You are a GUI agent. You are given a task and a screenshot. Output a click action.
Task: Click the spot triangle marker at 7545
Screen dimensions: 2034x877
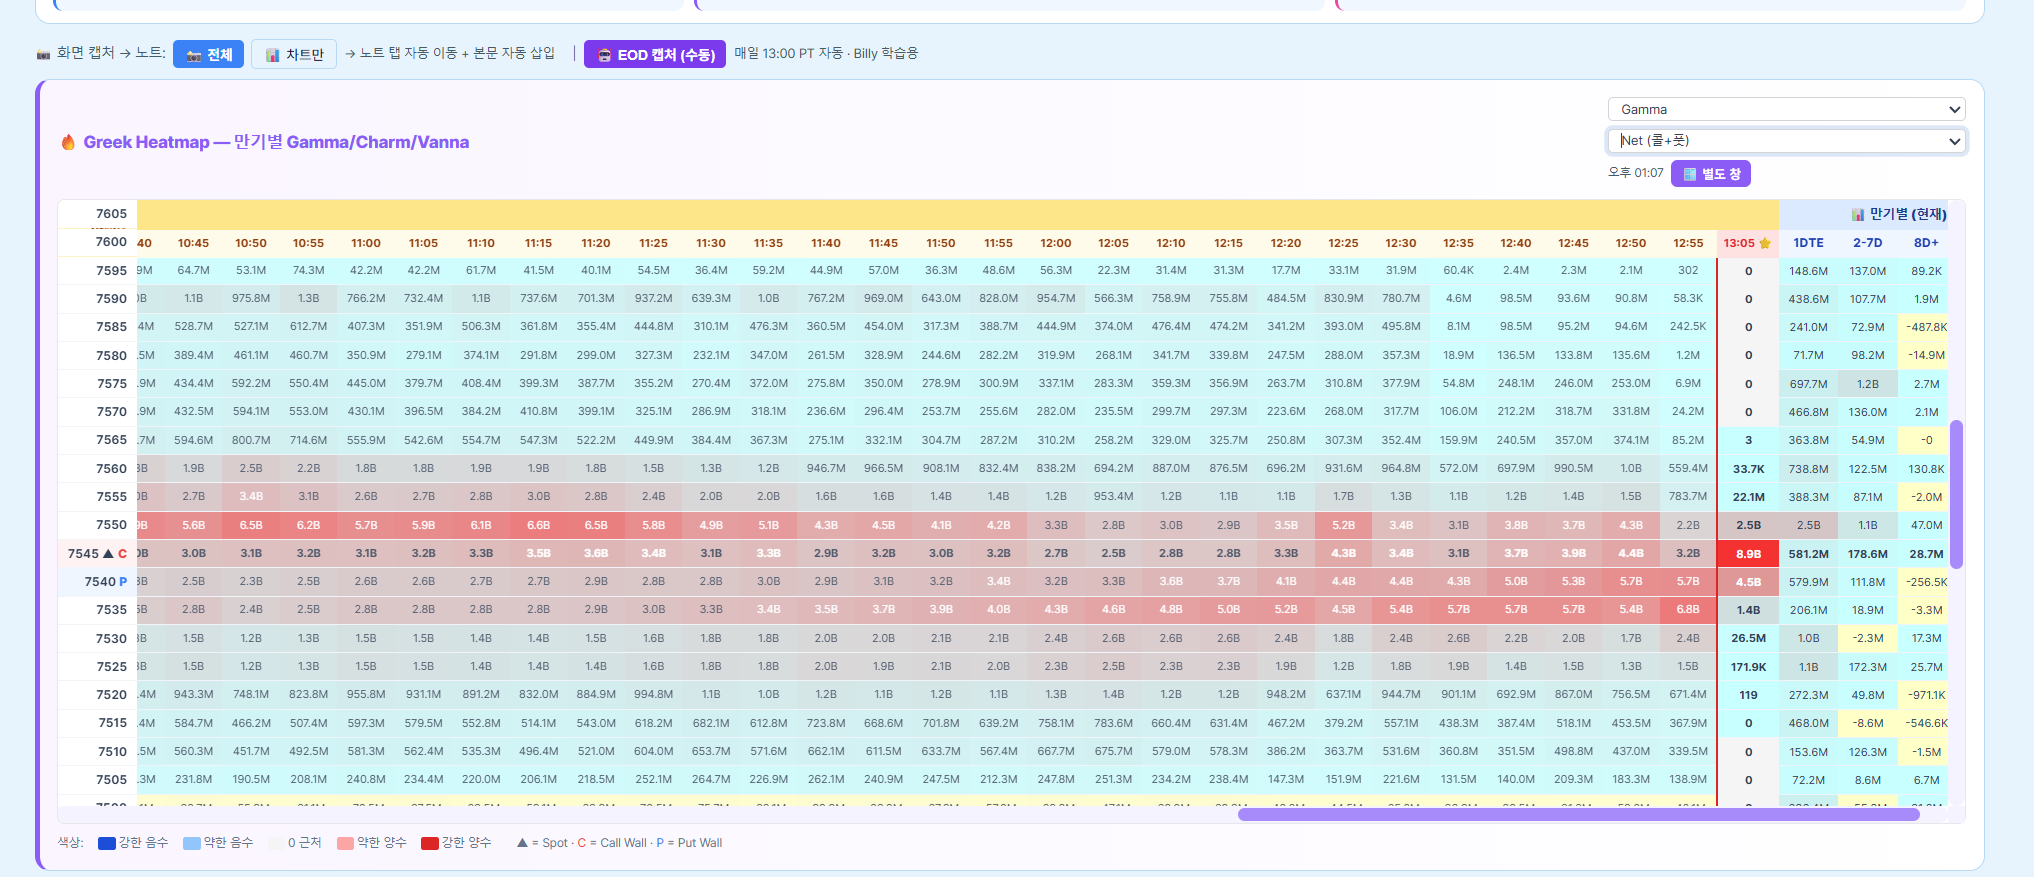coord(108,553)
